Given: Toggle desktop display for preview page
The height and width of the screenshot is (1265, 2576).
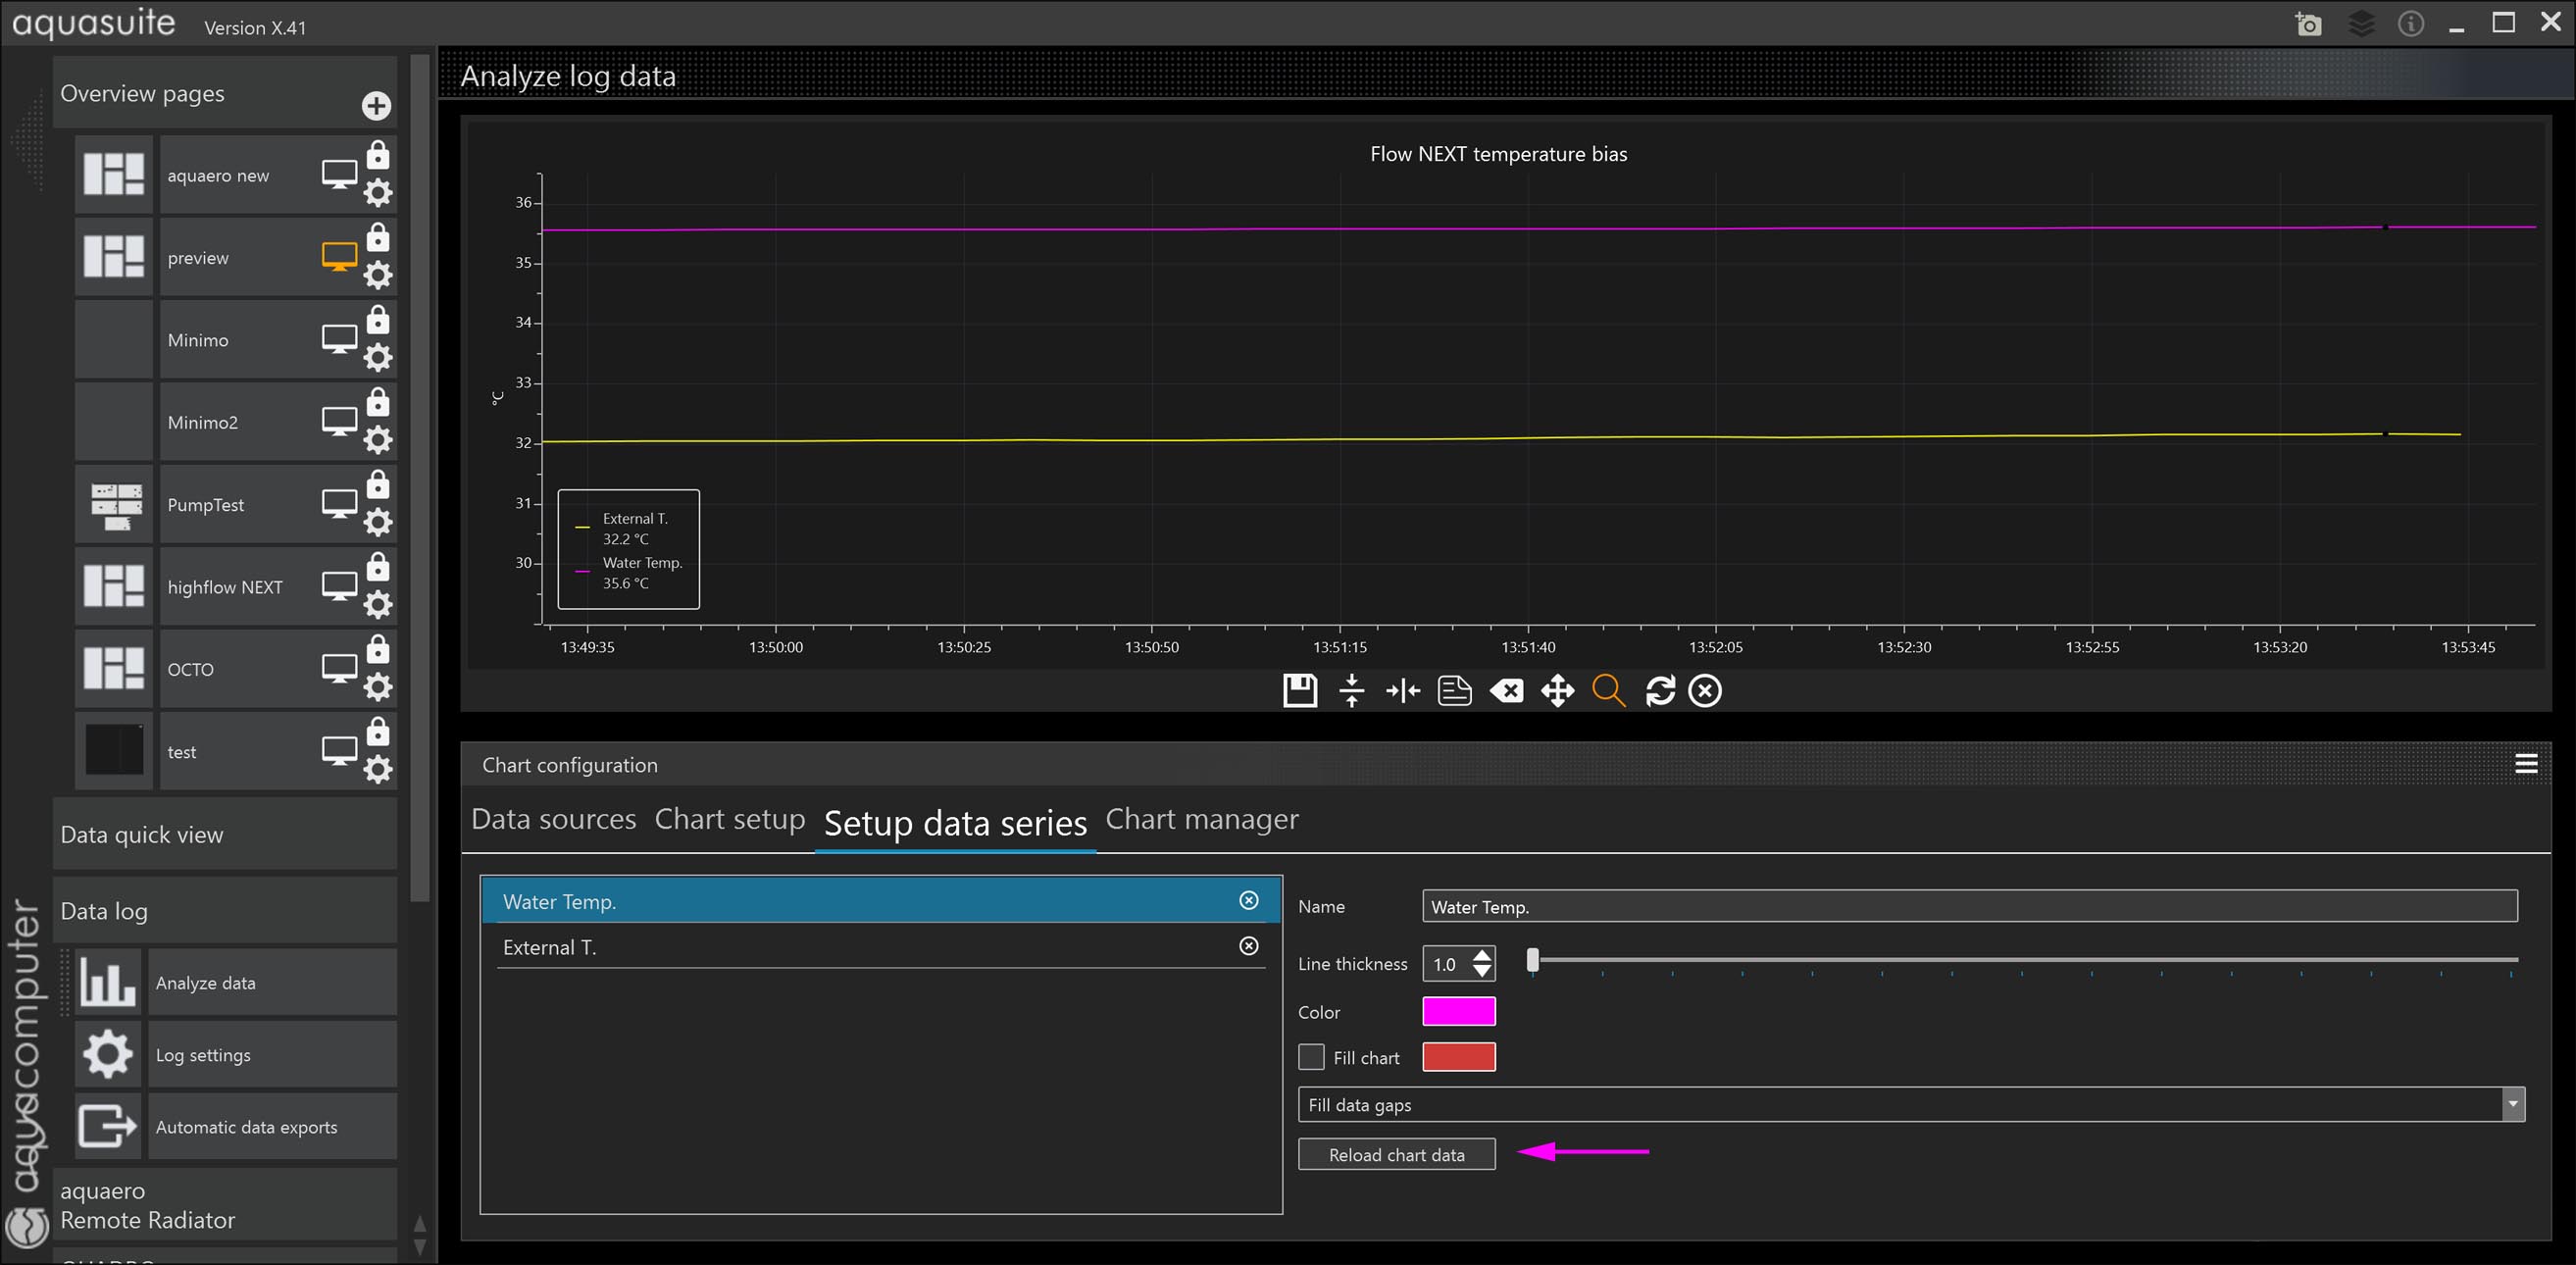Looking at the screenshot, I should point(339,257).
